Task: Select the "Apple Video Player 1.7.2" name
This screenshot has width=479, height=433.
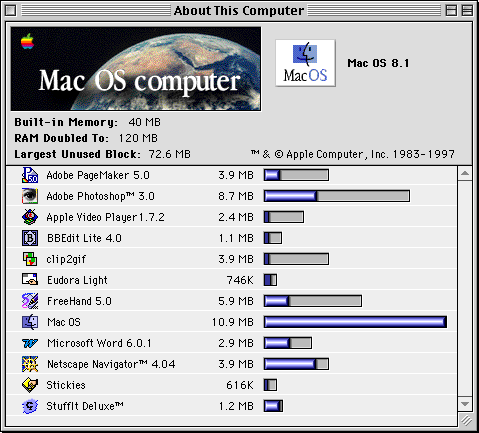Action: (x=105, y=217)
